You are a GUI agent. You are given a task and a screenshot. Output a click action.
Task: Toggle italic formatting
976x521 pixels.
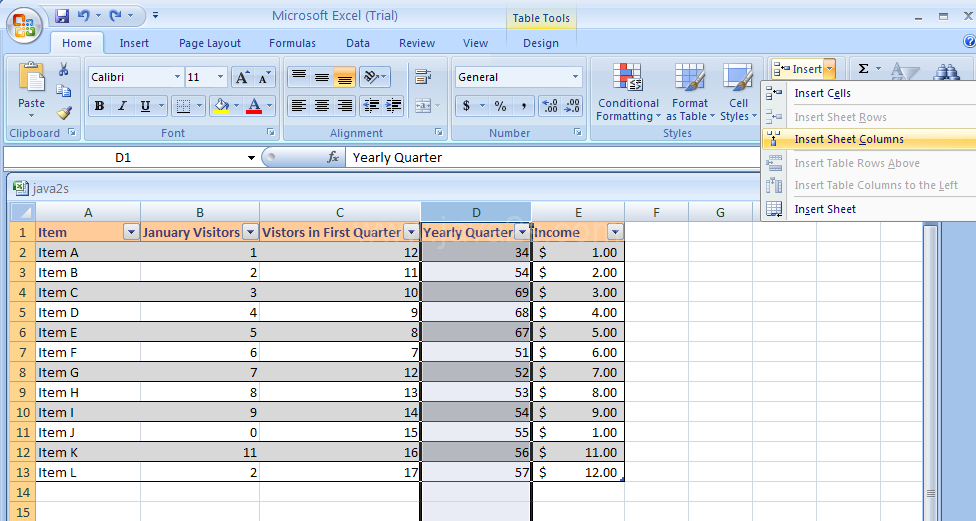tap(122, 106)
